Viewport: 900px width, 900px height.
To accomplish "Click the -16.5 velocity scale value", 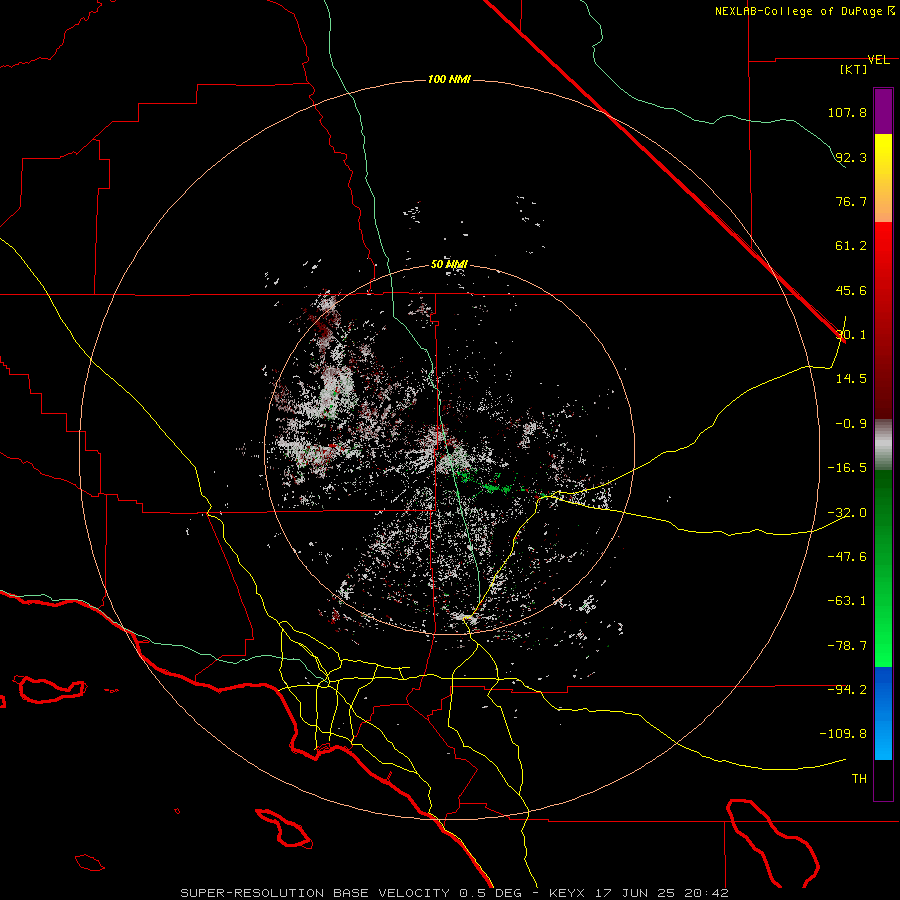I will [847, 468].
